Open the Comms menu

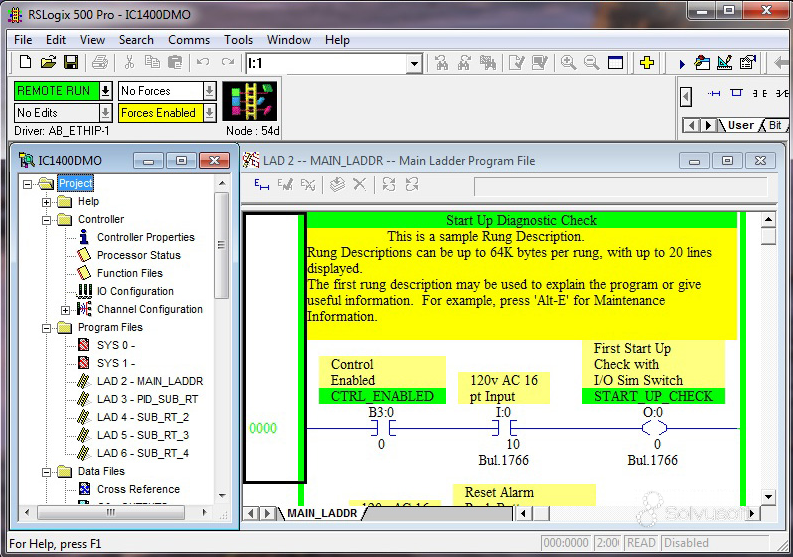click(x=189, y=40)
